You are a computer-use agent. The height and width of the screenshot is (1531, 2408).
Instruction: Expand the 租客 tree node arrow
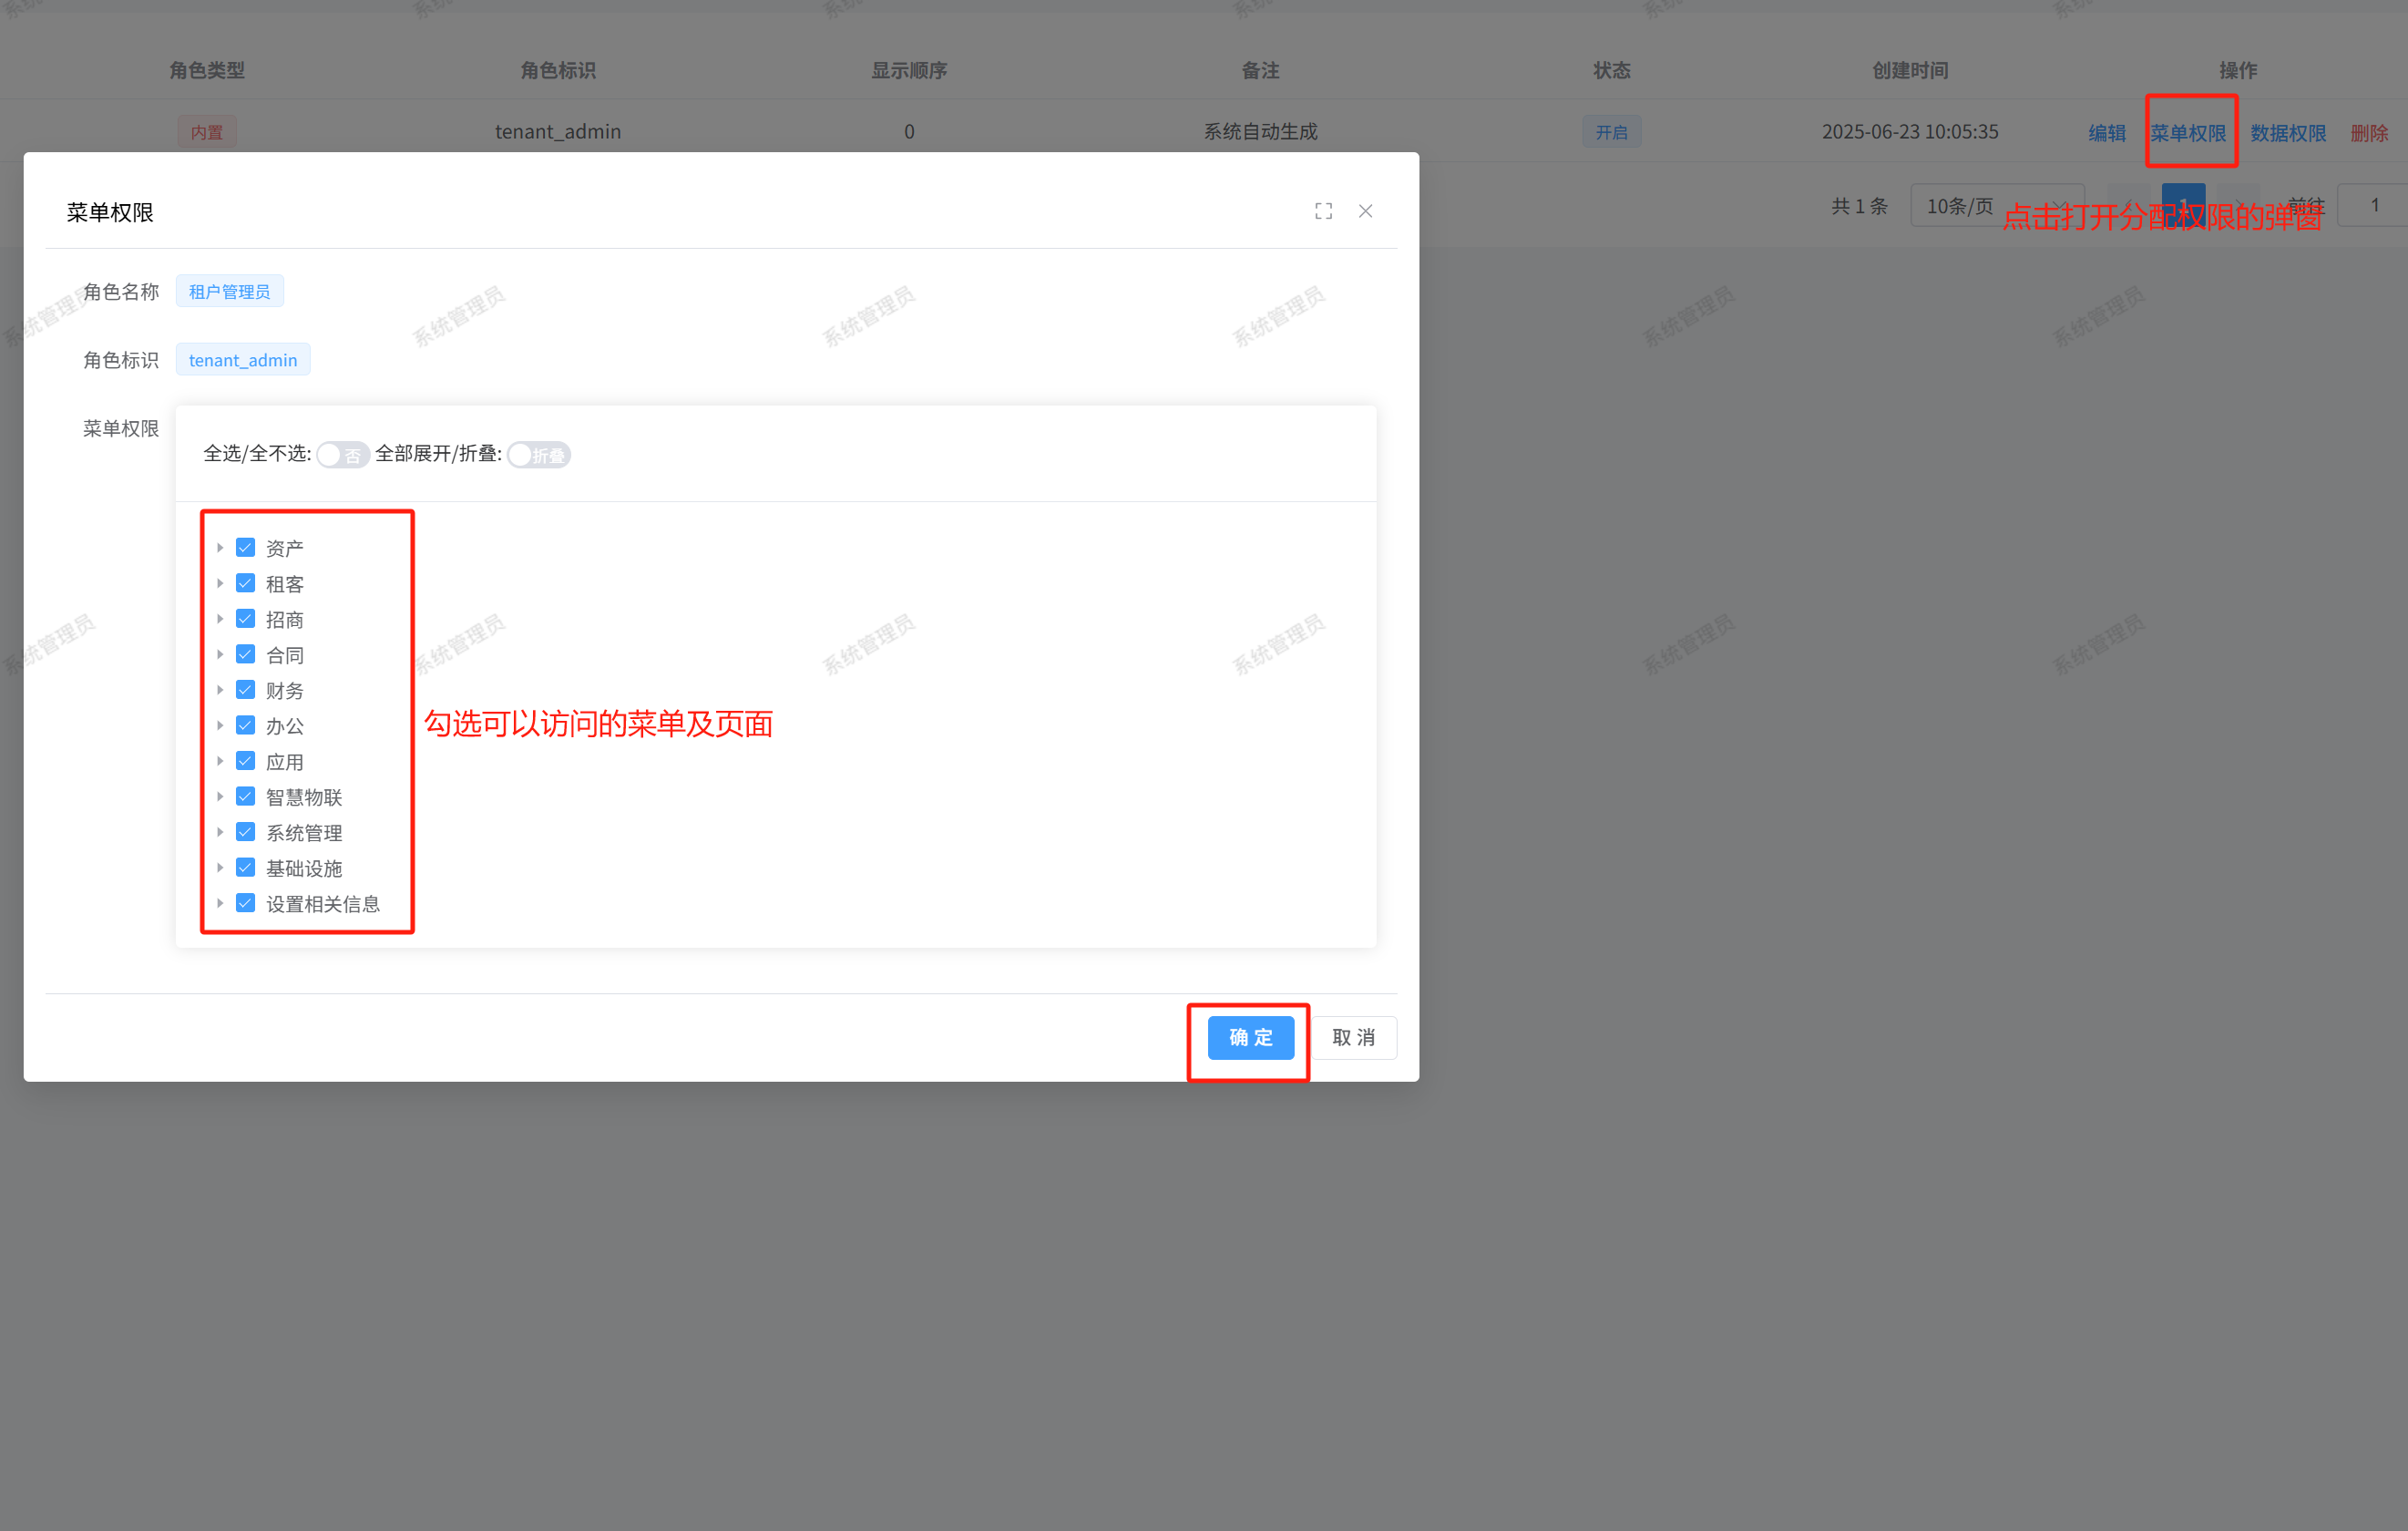coord(220,583)
